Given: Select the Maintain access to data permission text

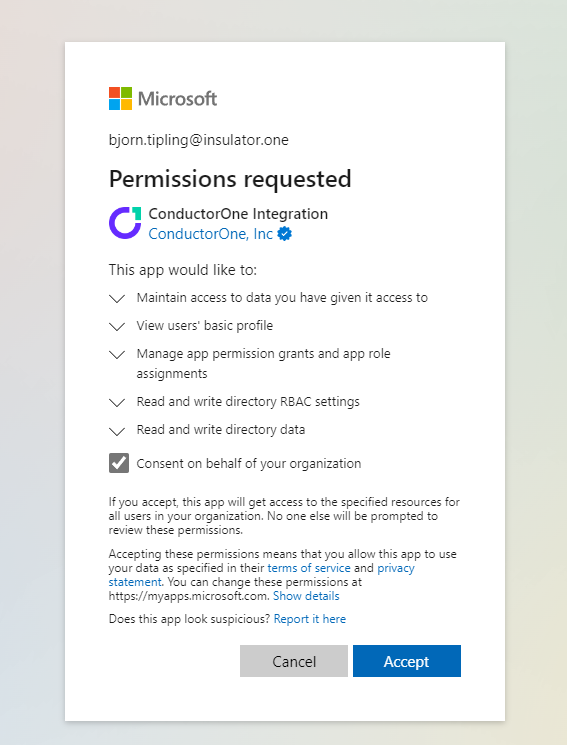Looking at the screenshot, I should tap(282, 297).
